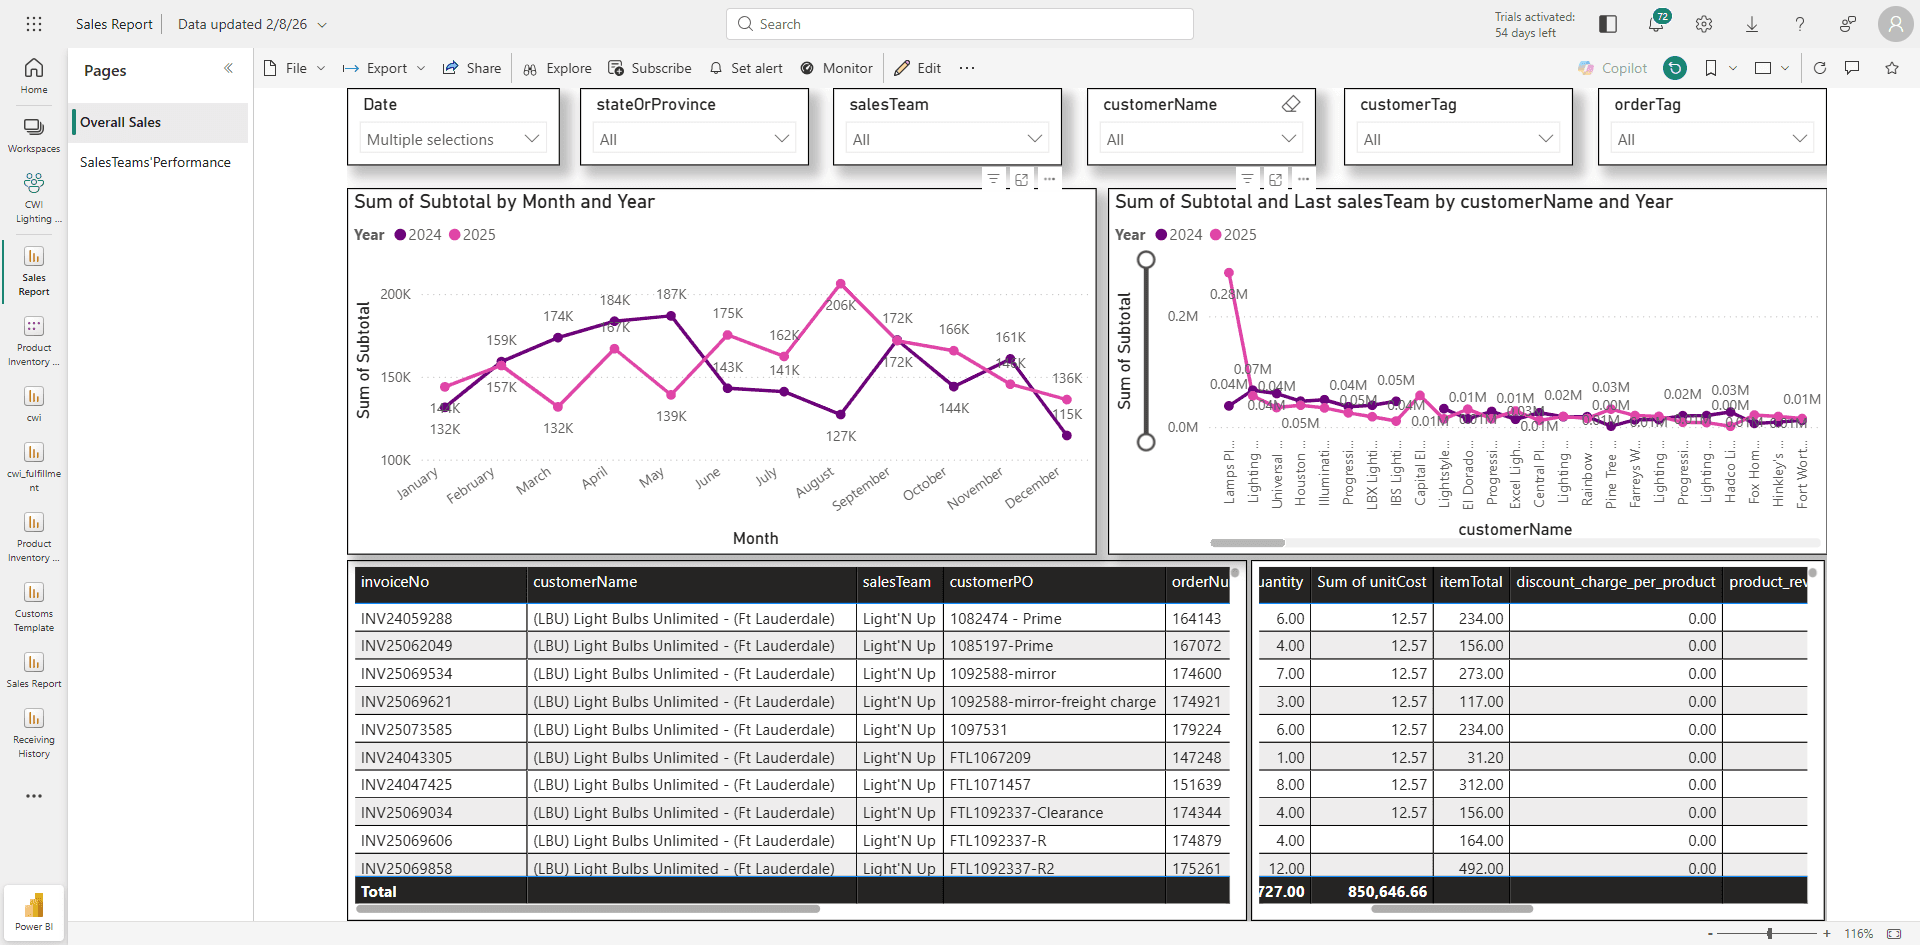Add report to favorites with star icon
Viewport: 1920px width, 945px height.
1892,68
